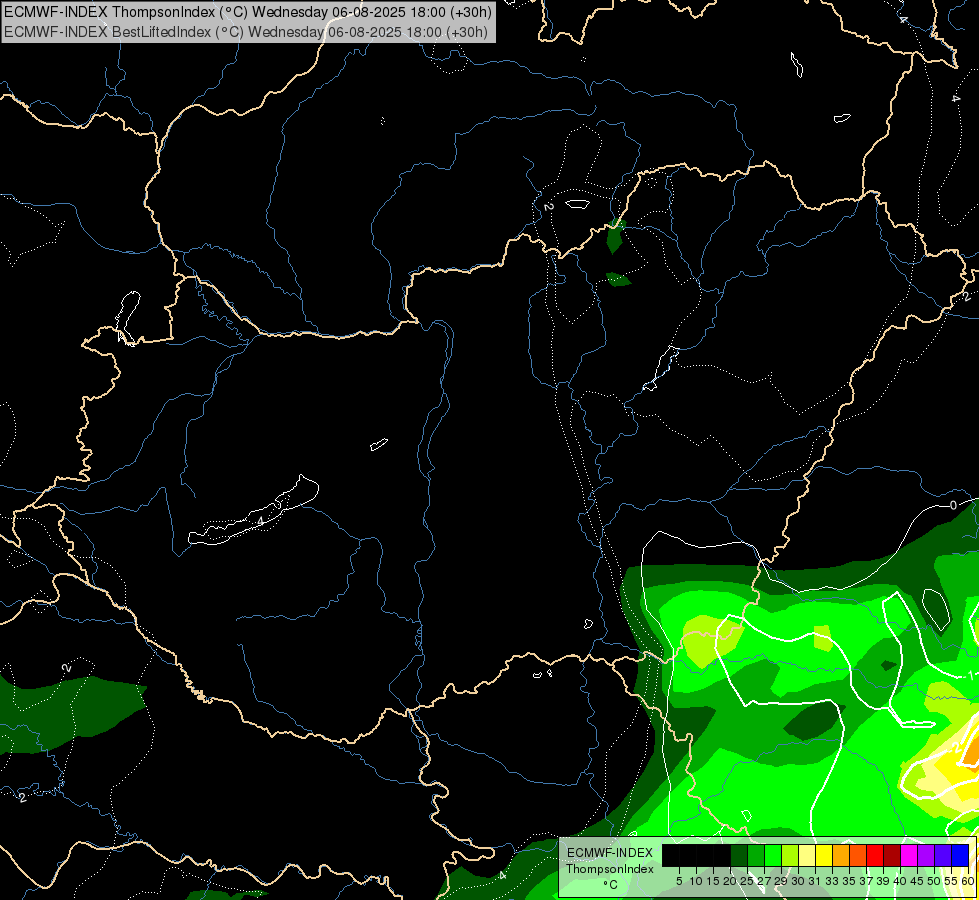This screenshot has height=900, width=979.
Task: Click the '0' contour label on the map
Action: pyautogui.click(x=953, y=505)
